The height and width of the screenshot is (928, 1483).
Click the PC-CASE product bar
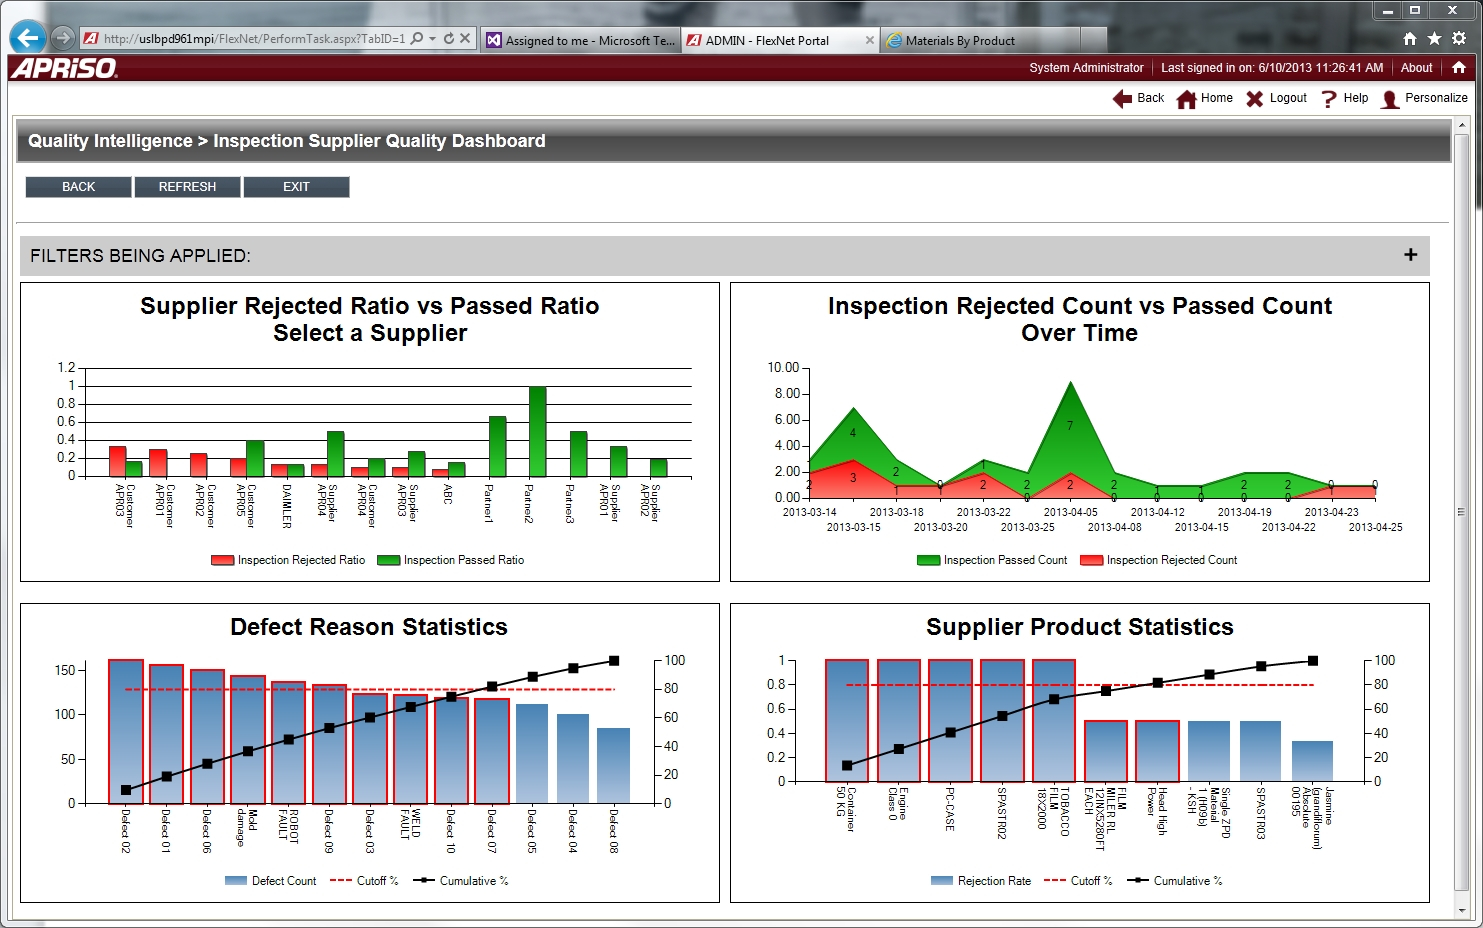point(950,720)
